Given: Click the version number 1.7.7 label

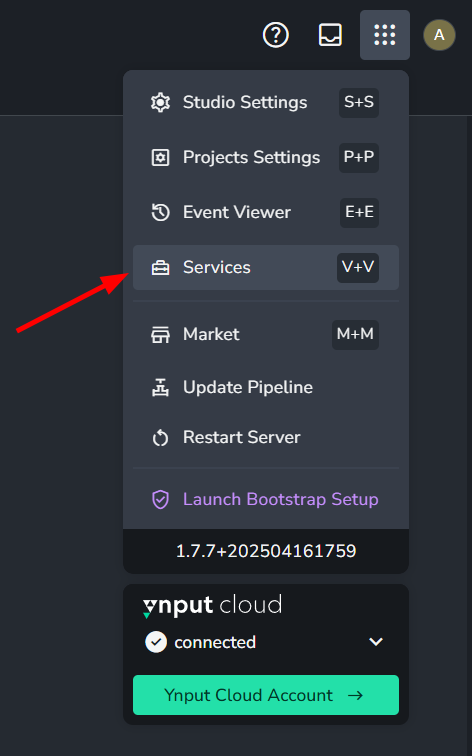Looking at the screenshot, I should click(x=266, y=551).
